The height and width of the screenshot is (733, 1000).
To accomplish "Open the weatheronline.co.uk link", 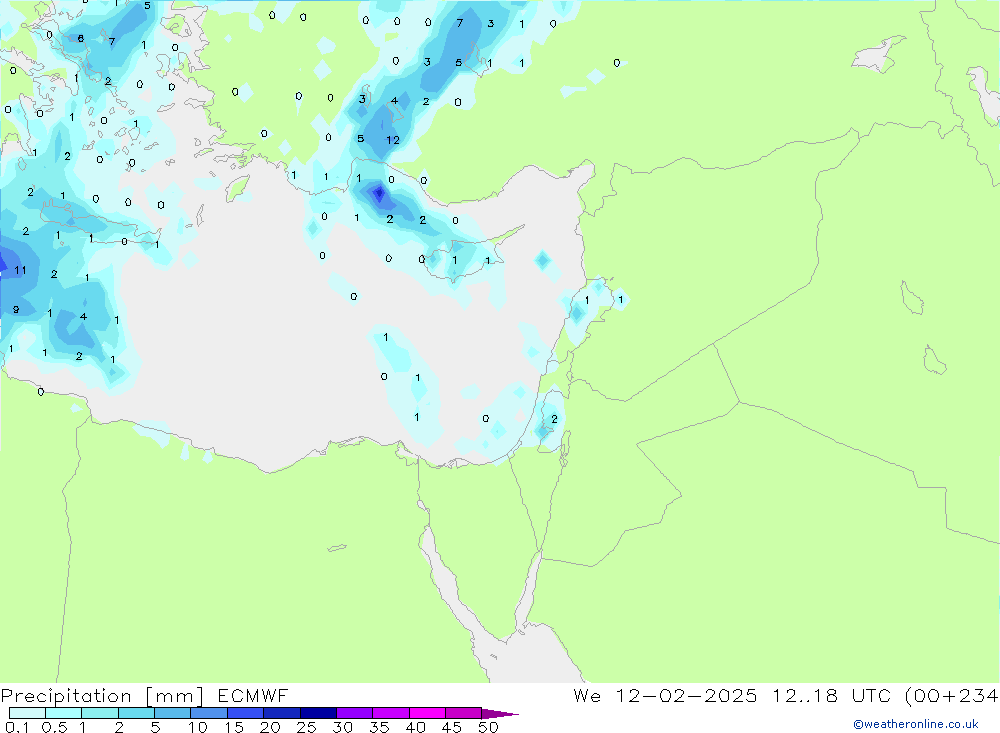I will coord(916,724).
